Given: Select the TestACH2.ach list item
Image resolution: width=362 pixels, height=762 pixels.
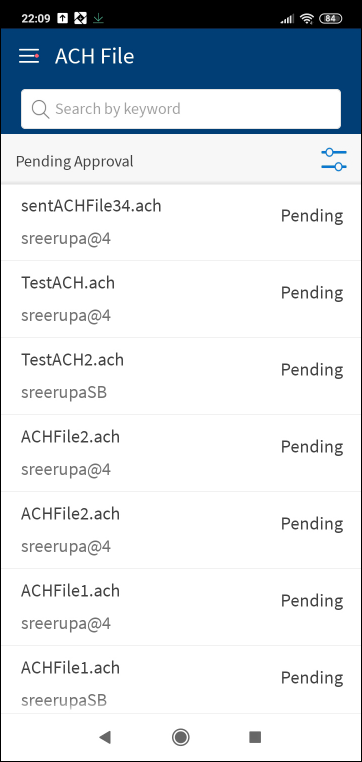Looking at the screenshot, I should 181,376.
